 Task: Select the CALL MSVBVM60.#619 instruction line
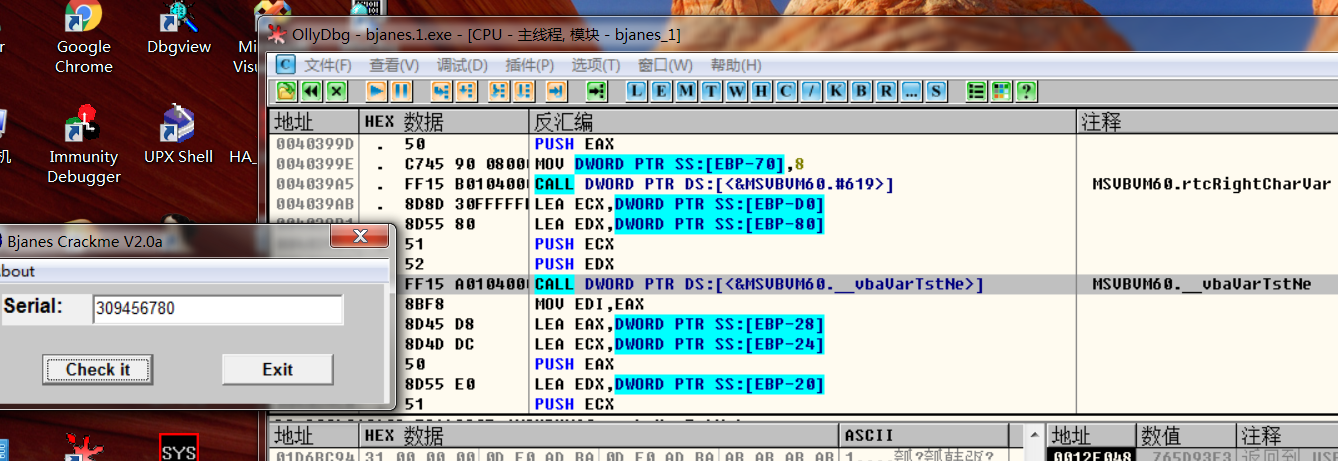[x=803, y=184]
